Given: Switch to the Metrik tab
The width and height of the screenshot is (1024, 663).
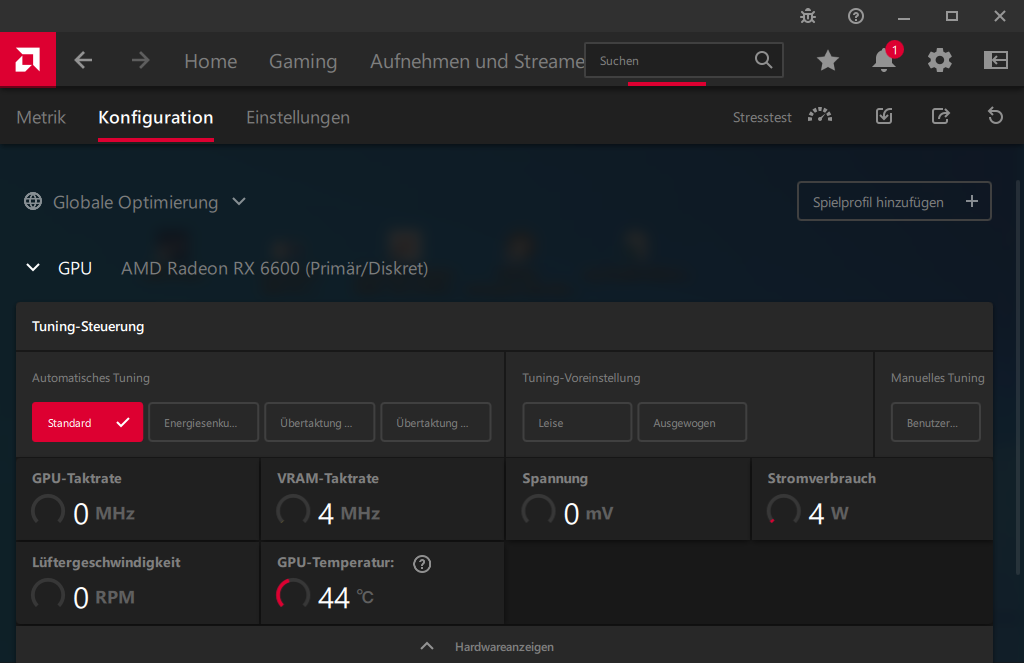Looking at the screenshot, I should pyautogui.click(x=40, y=118).
